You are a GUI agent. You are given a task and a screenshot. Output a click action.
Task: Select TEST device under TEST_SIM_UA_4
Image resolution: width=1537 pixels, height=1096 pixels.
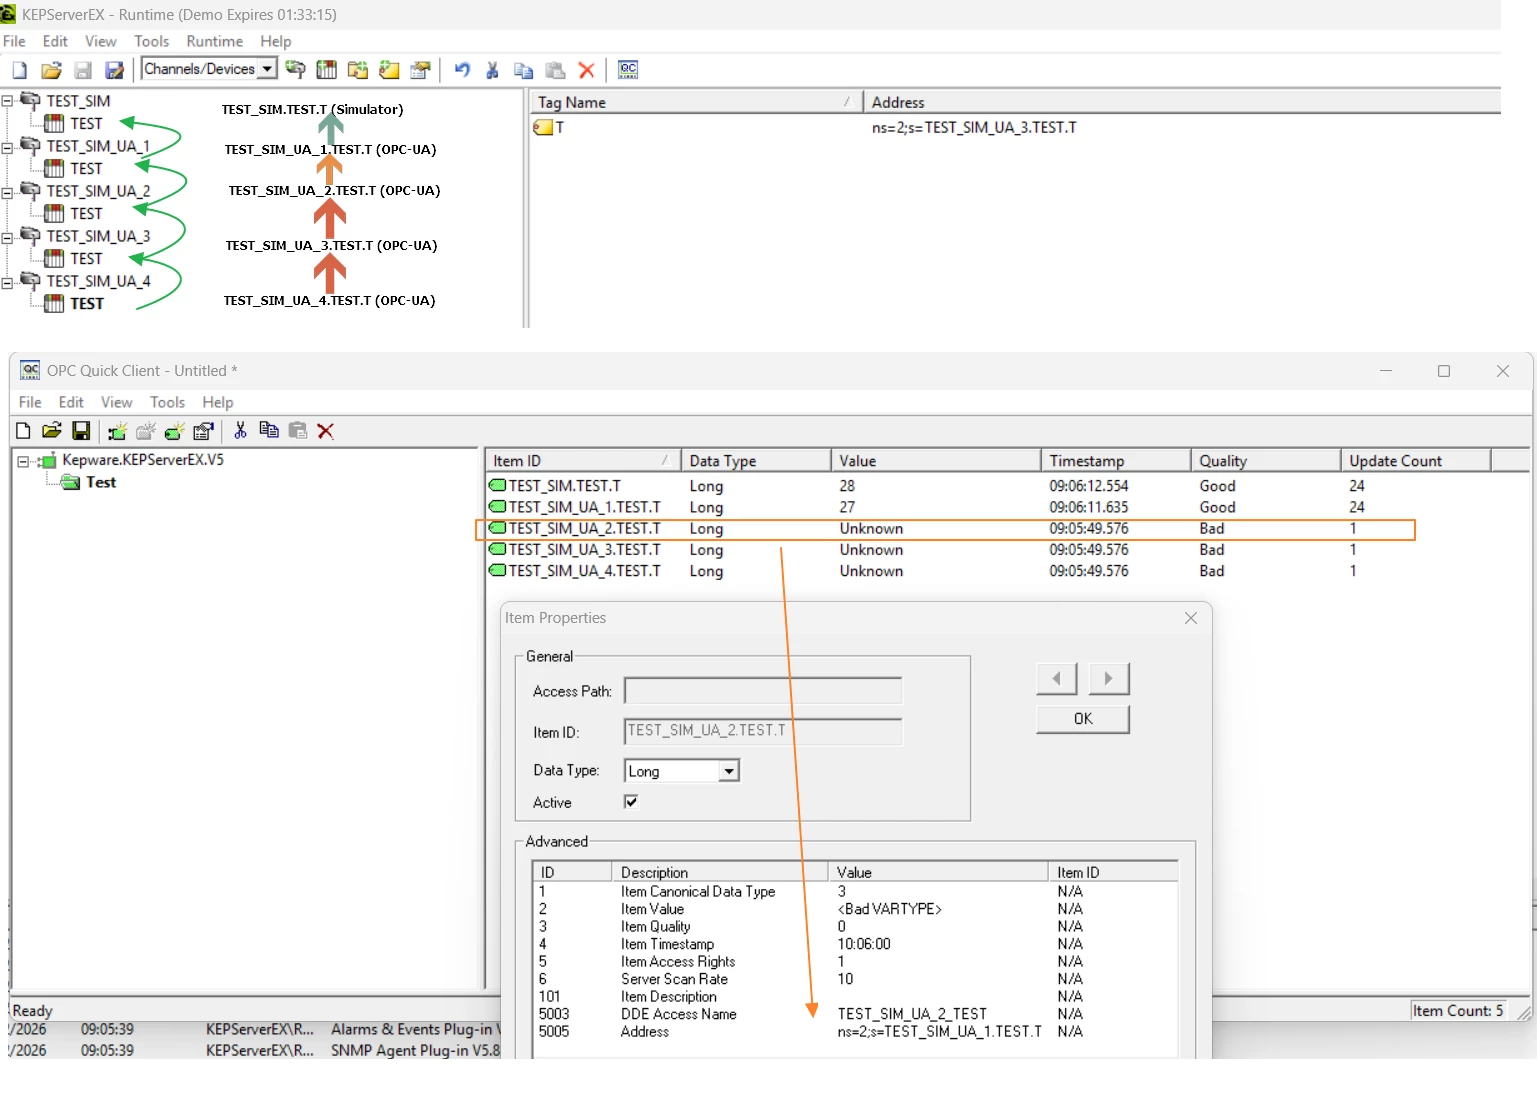tap(86, 303)
